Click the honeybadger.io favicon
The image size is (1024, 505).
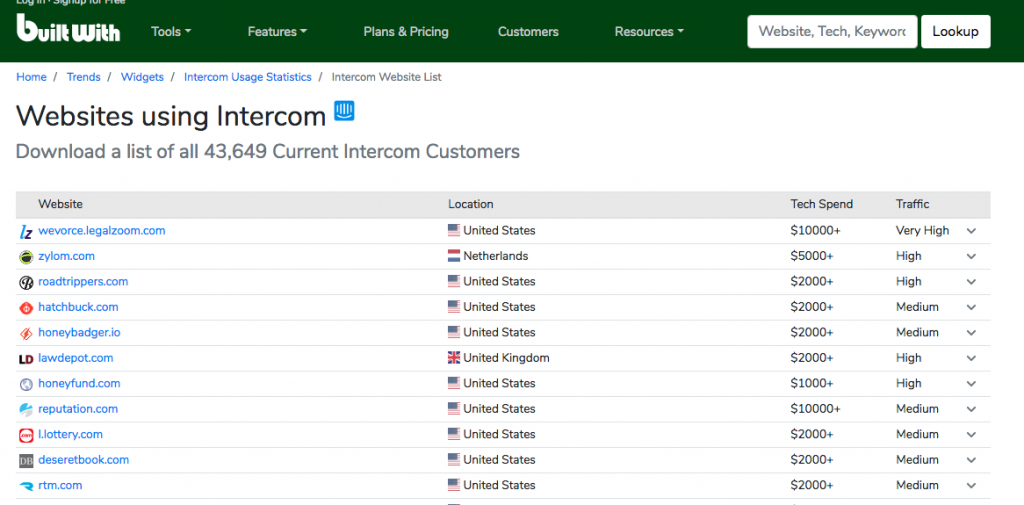(x=25, y=334)
